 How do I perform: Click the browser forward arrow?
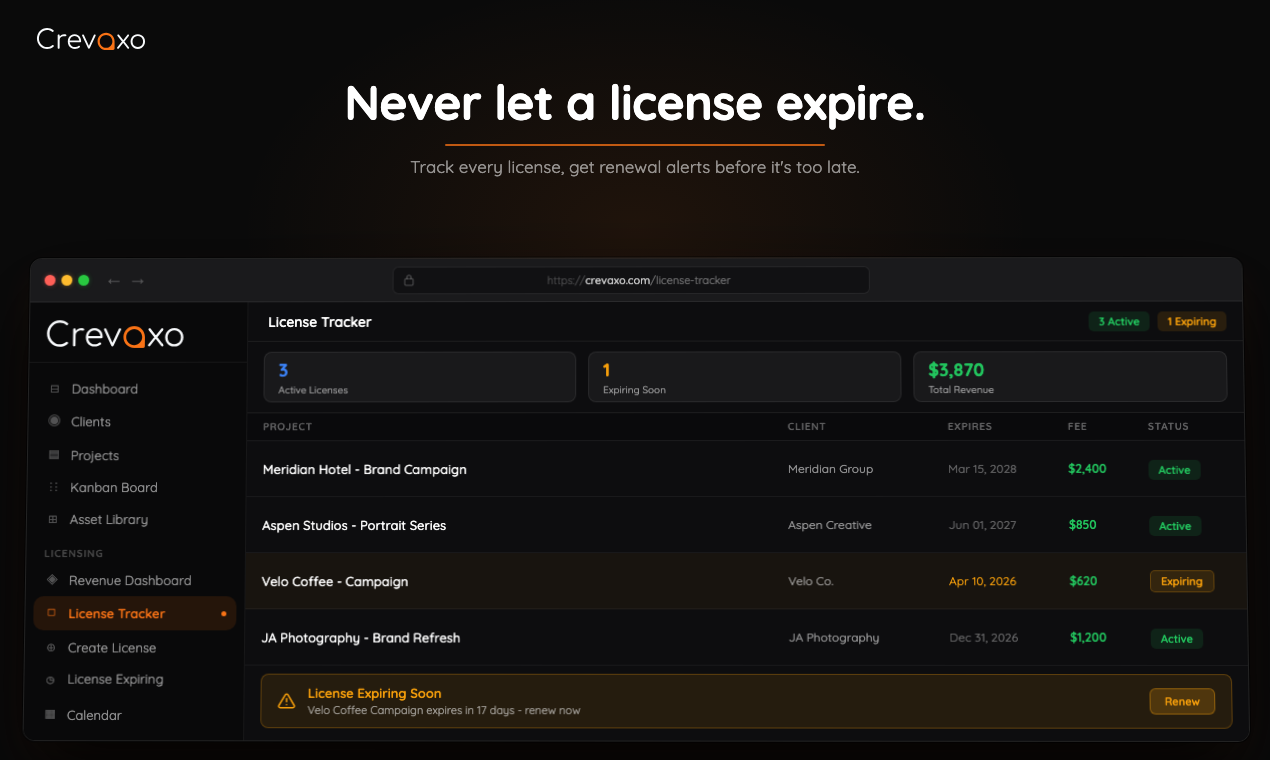[x=138, y=281]
